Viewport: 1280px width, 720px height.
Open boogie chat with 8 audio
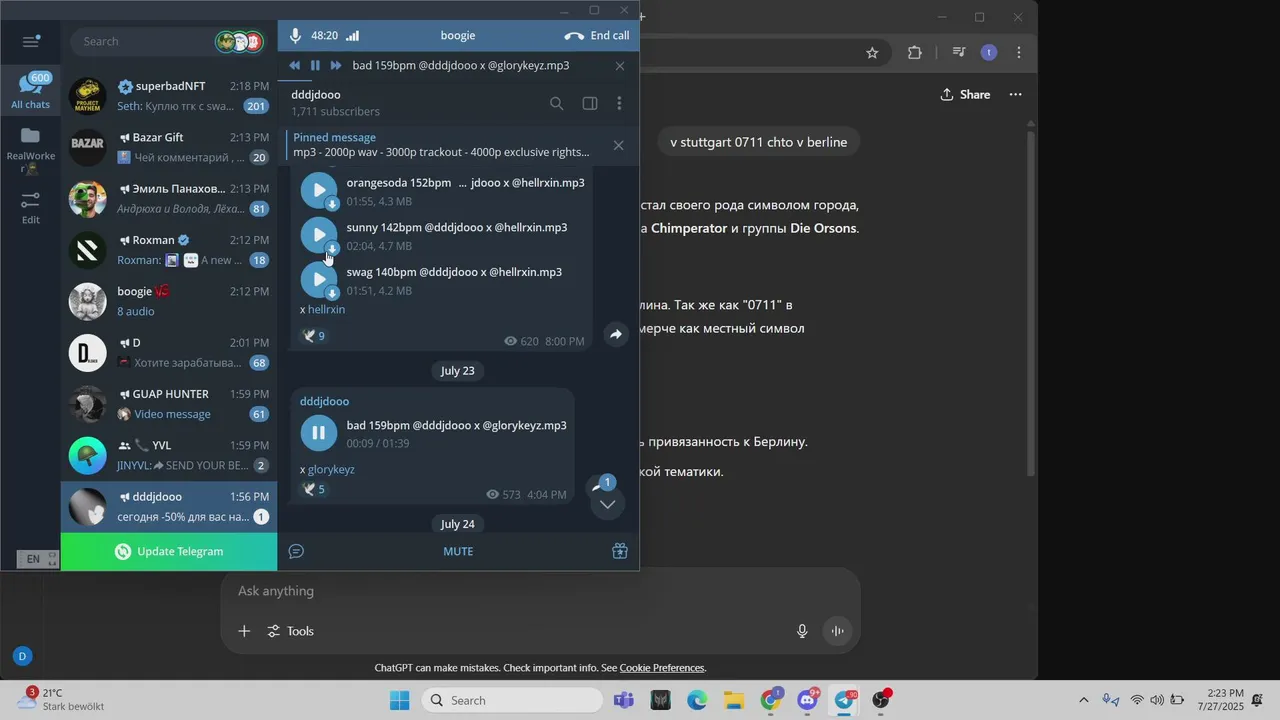pyautogui.click(x=169, y=301)
